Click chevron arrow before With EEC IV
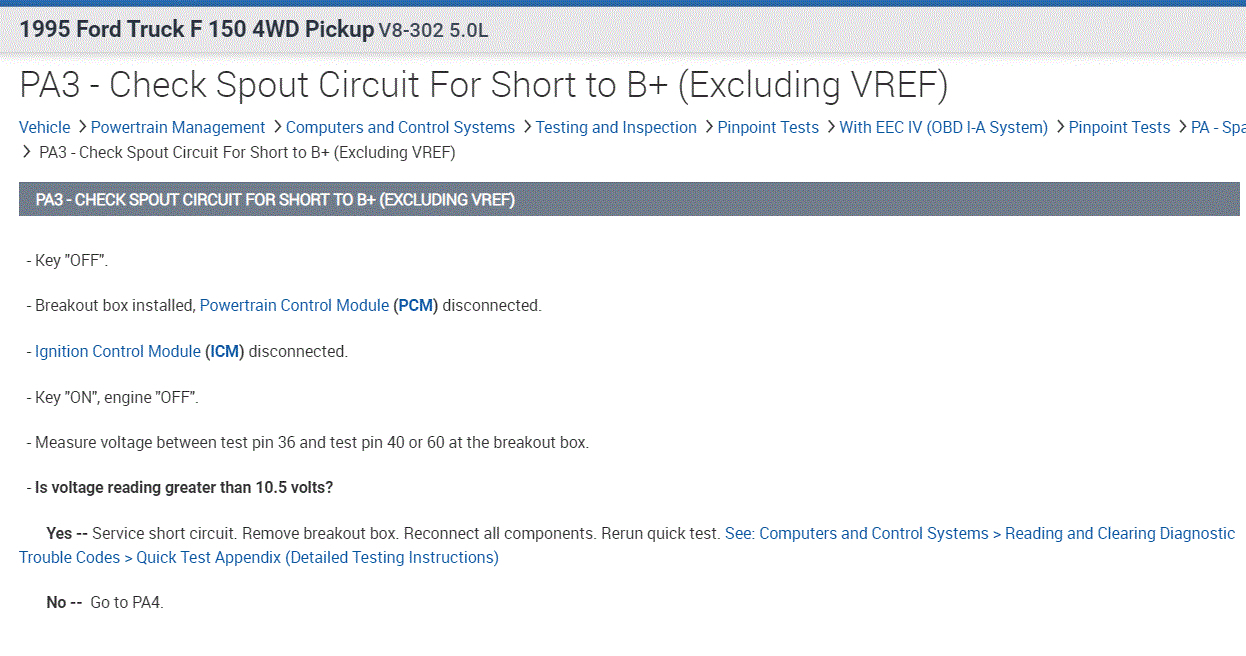The height and width of the screenshot is (656, 1246). coord(830,127)
